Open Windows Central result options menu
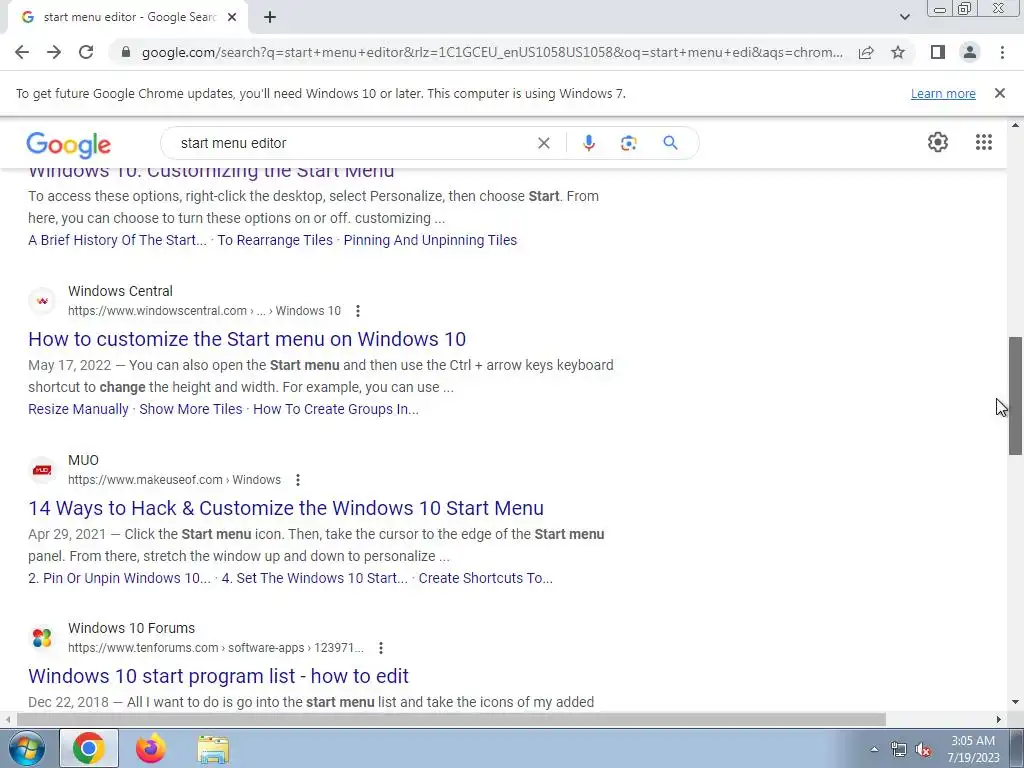1024x768 pixels. tap(357, 311)
